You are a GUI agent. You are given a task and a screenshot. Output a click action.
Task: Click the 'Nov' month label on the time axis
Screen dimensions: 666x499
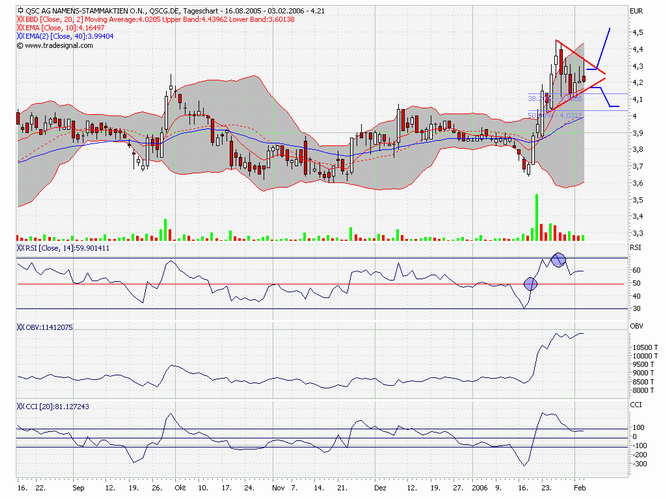coord(278,488)
